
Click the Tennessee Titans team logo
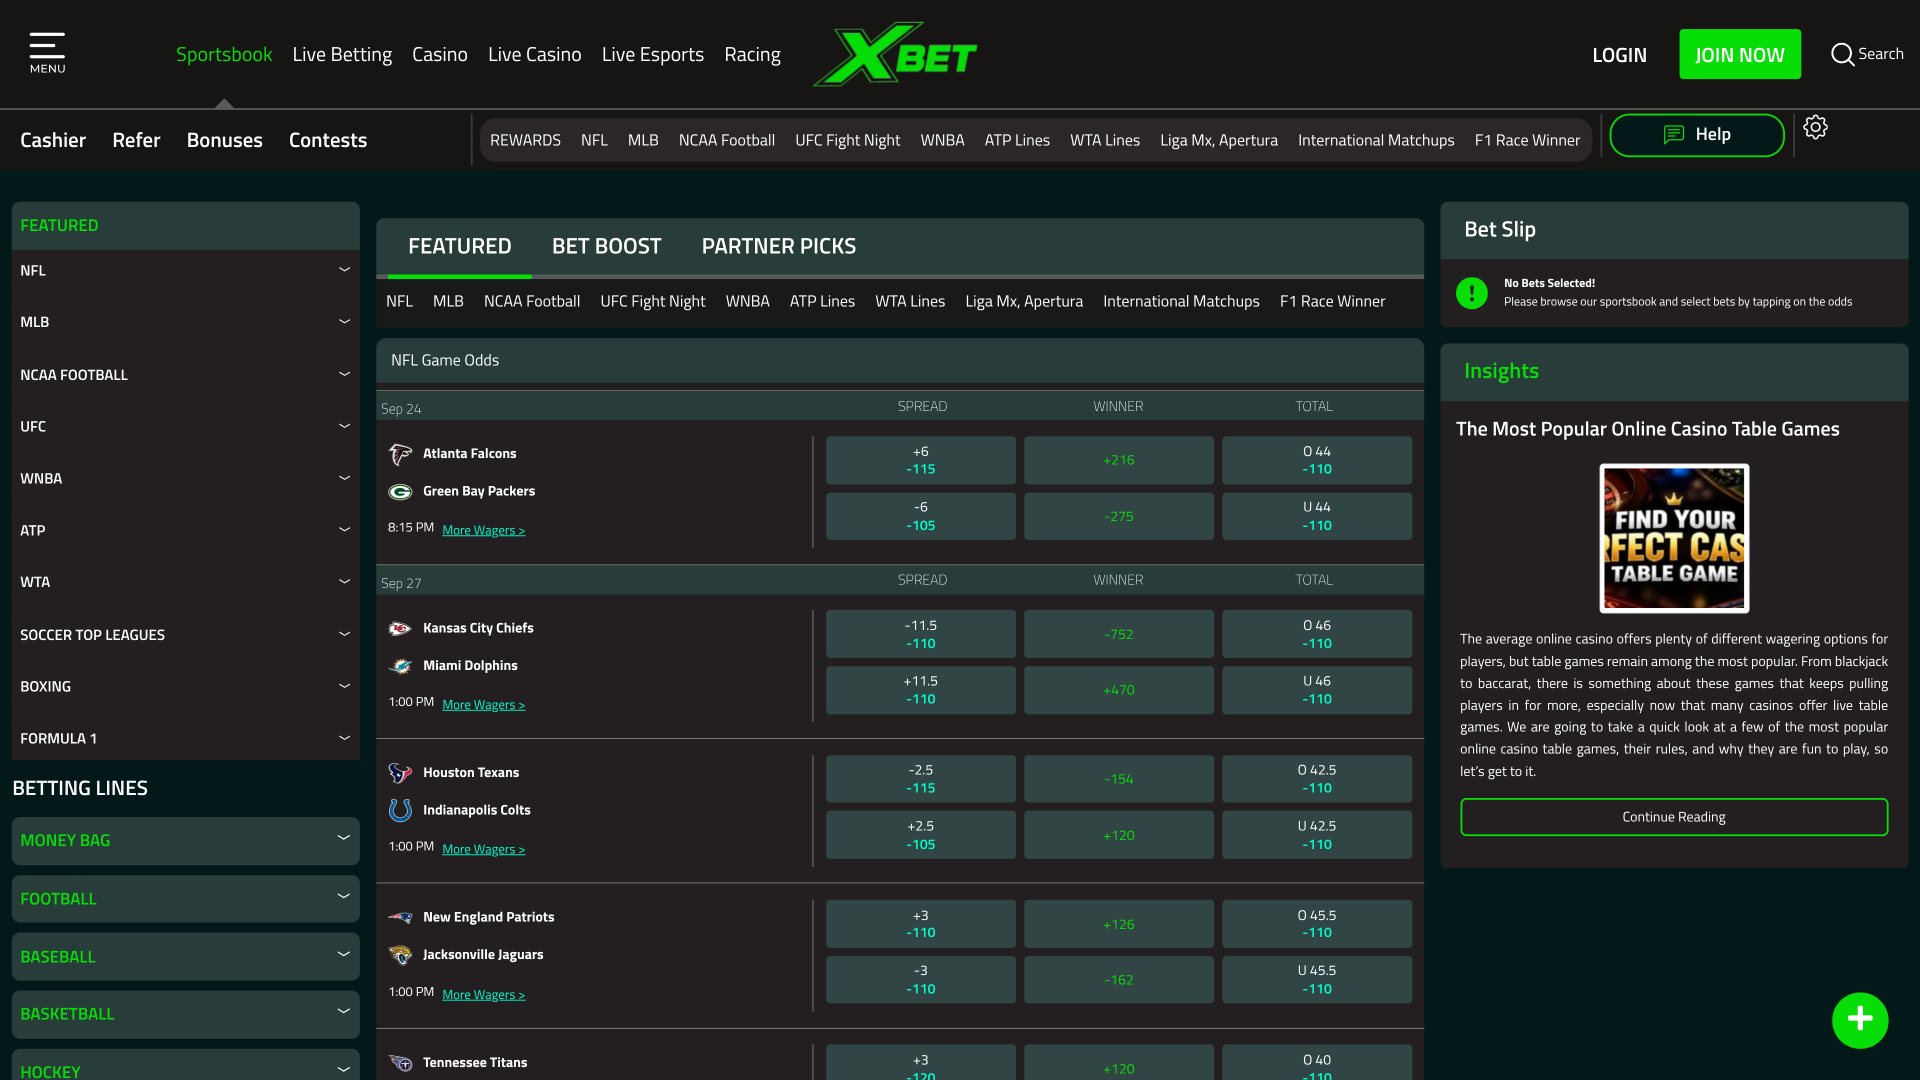pyautogui.click(x=400, y=1062)
